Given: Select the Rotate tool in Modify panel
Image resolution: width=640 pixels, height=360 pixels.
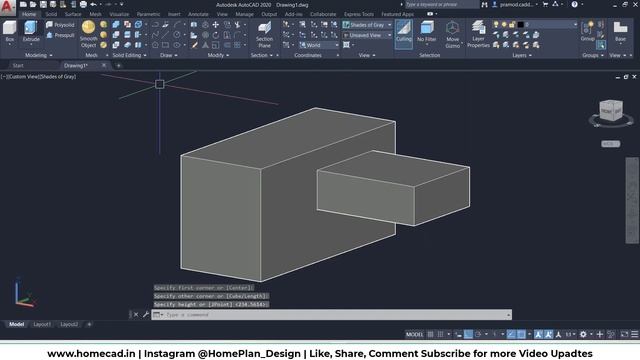Looking at the screenshot, I should click(216, 35).
